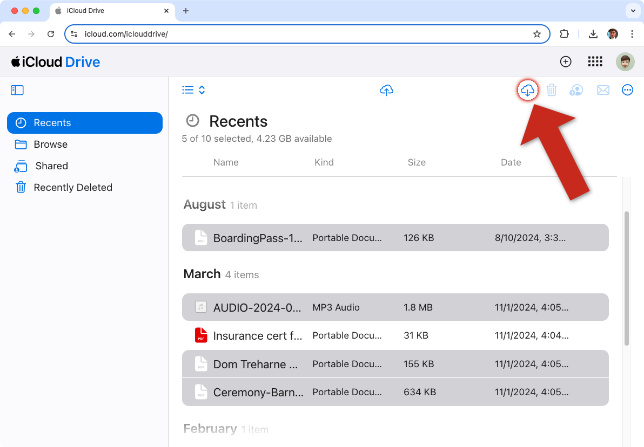Click the iCloud Drive logo

(56, 62)
